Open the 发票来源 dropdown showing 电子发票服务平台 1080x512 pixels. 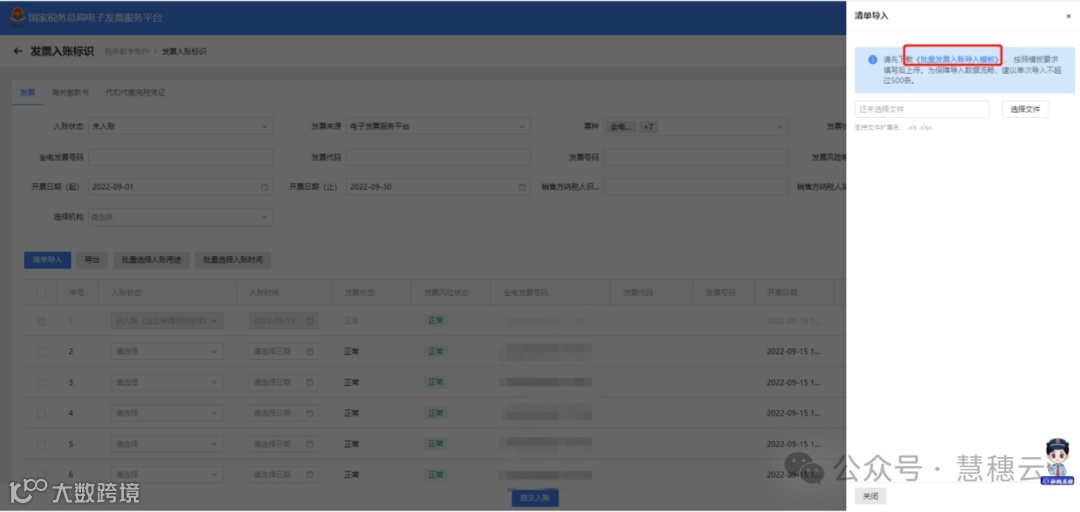pyautogui.click(x=438, y=127)
